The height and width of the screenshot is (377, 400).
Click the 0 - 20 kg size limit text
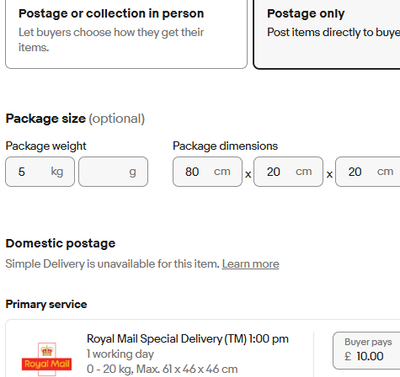(162, 369)
